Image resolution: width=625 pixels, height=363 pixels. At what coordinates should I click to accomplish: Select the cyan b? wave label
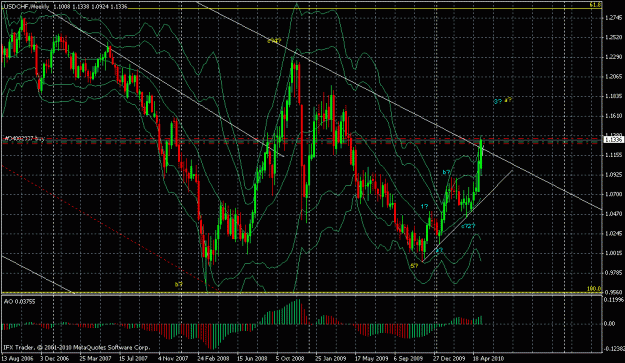click(x=446, y=173)
